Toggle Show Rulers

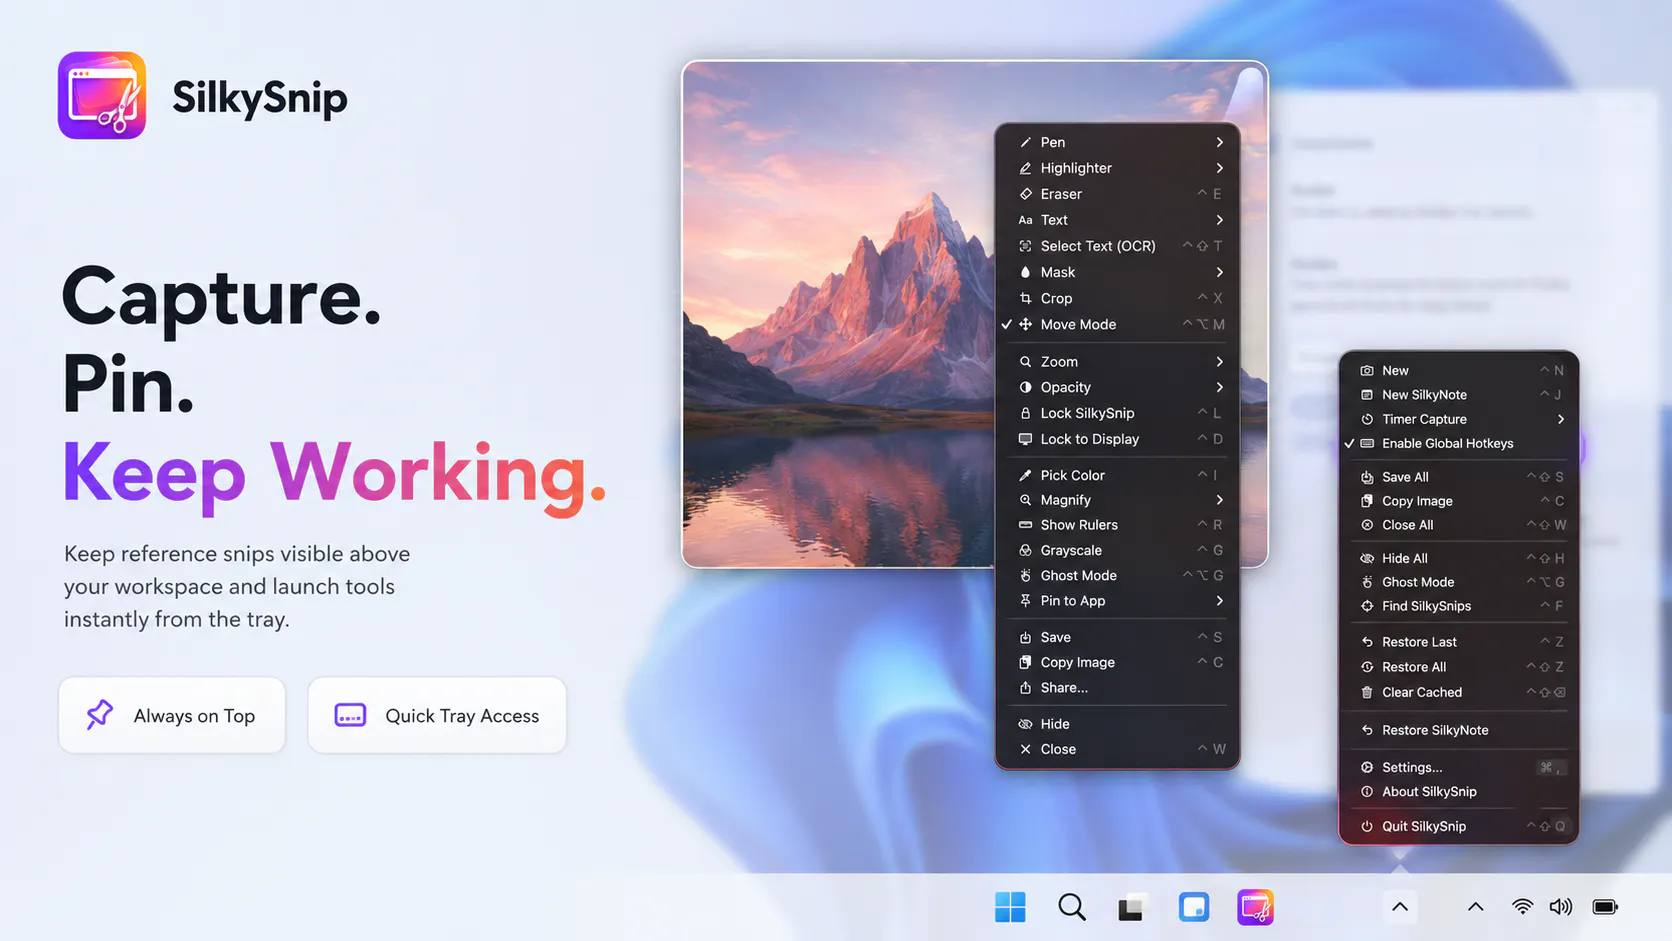click(1117, 525)
